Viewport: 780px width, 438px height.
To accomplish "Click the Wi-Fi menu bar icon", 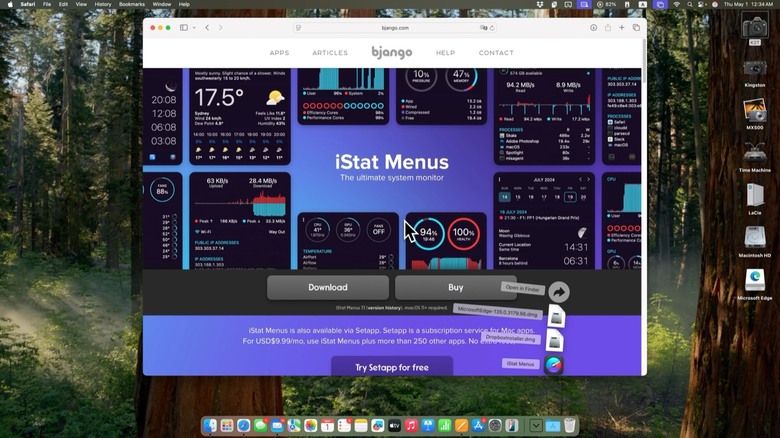I will [677, 4].
